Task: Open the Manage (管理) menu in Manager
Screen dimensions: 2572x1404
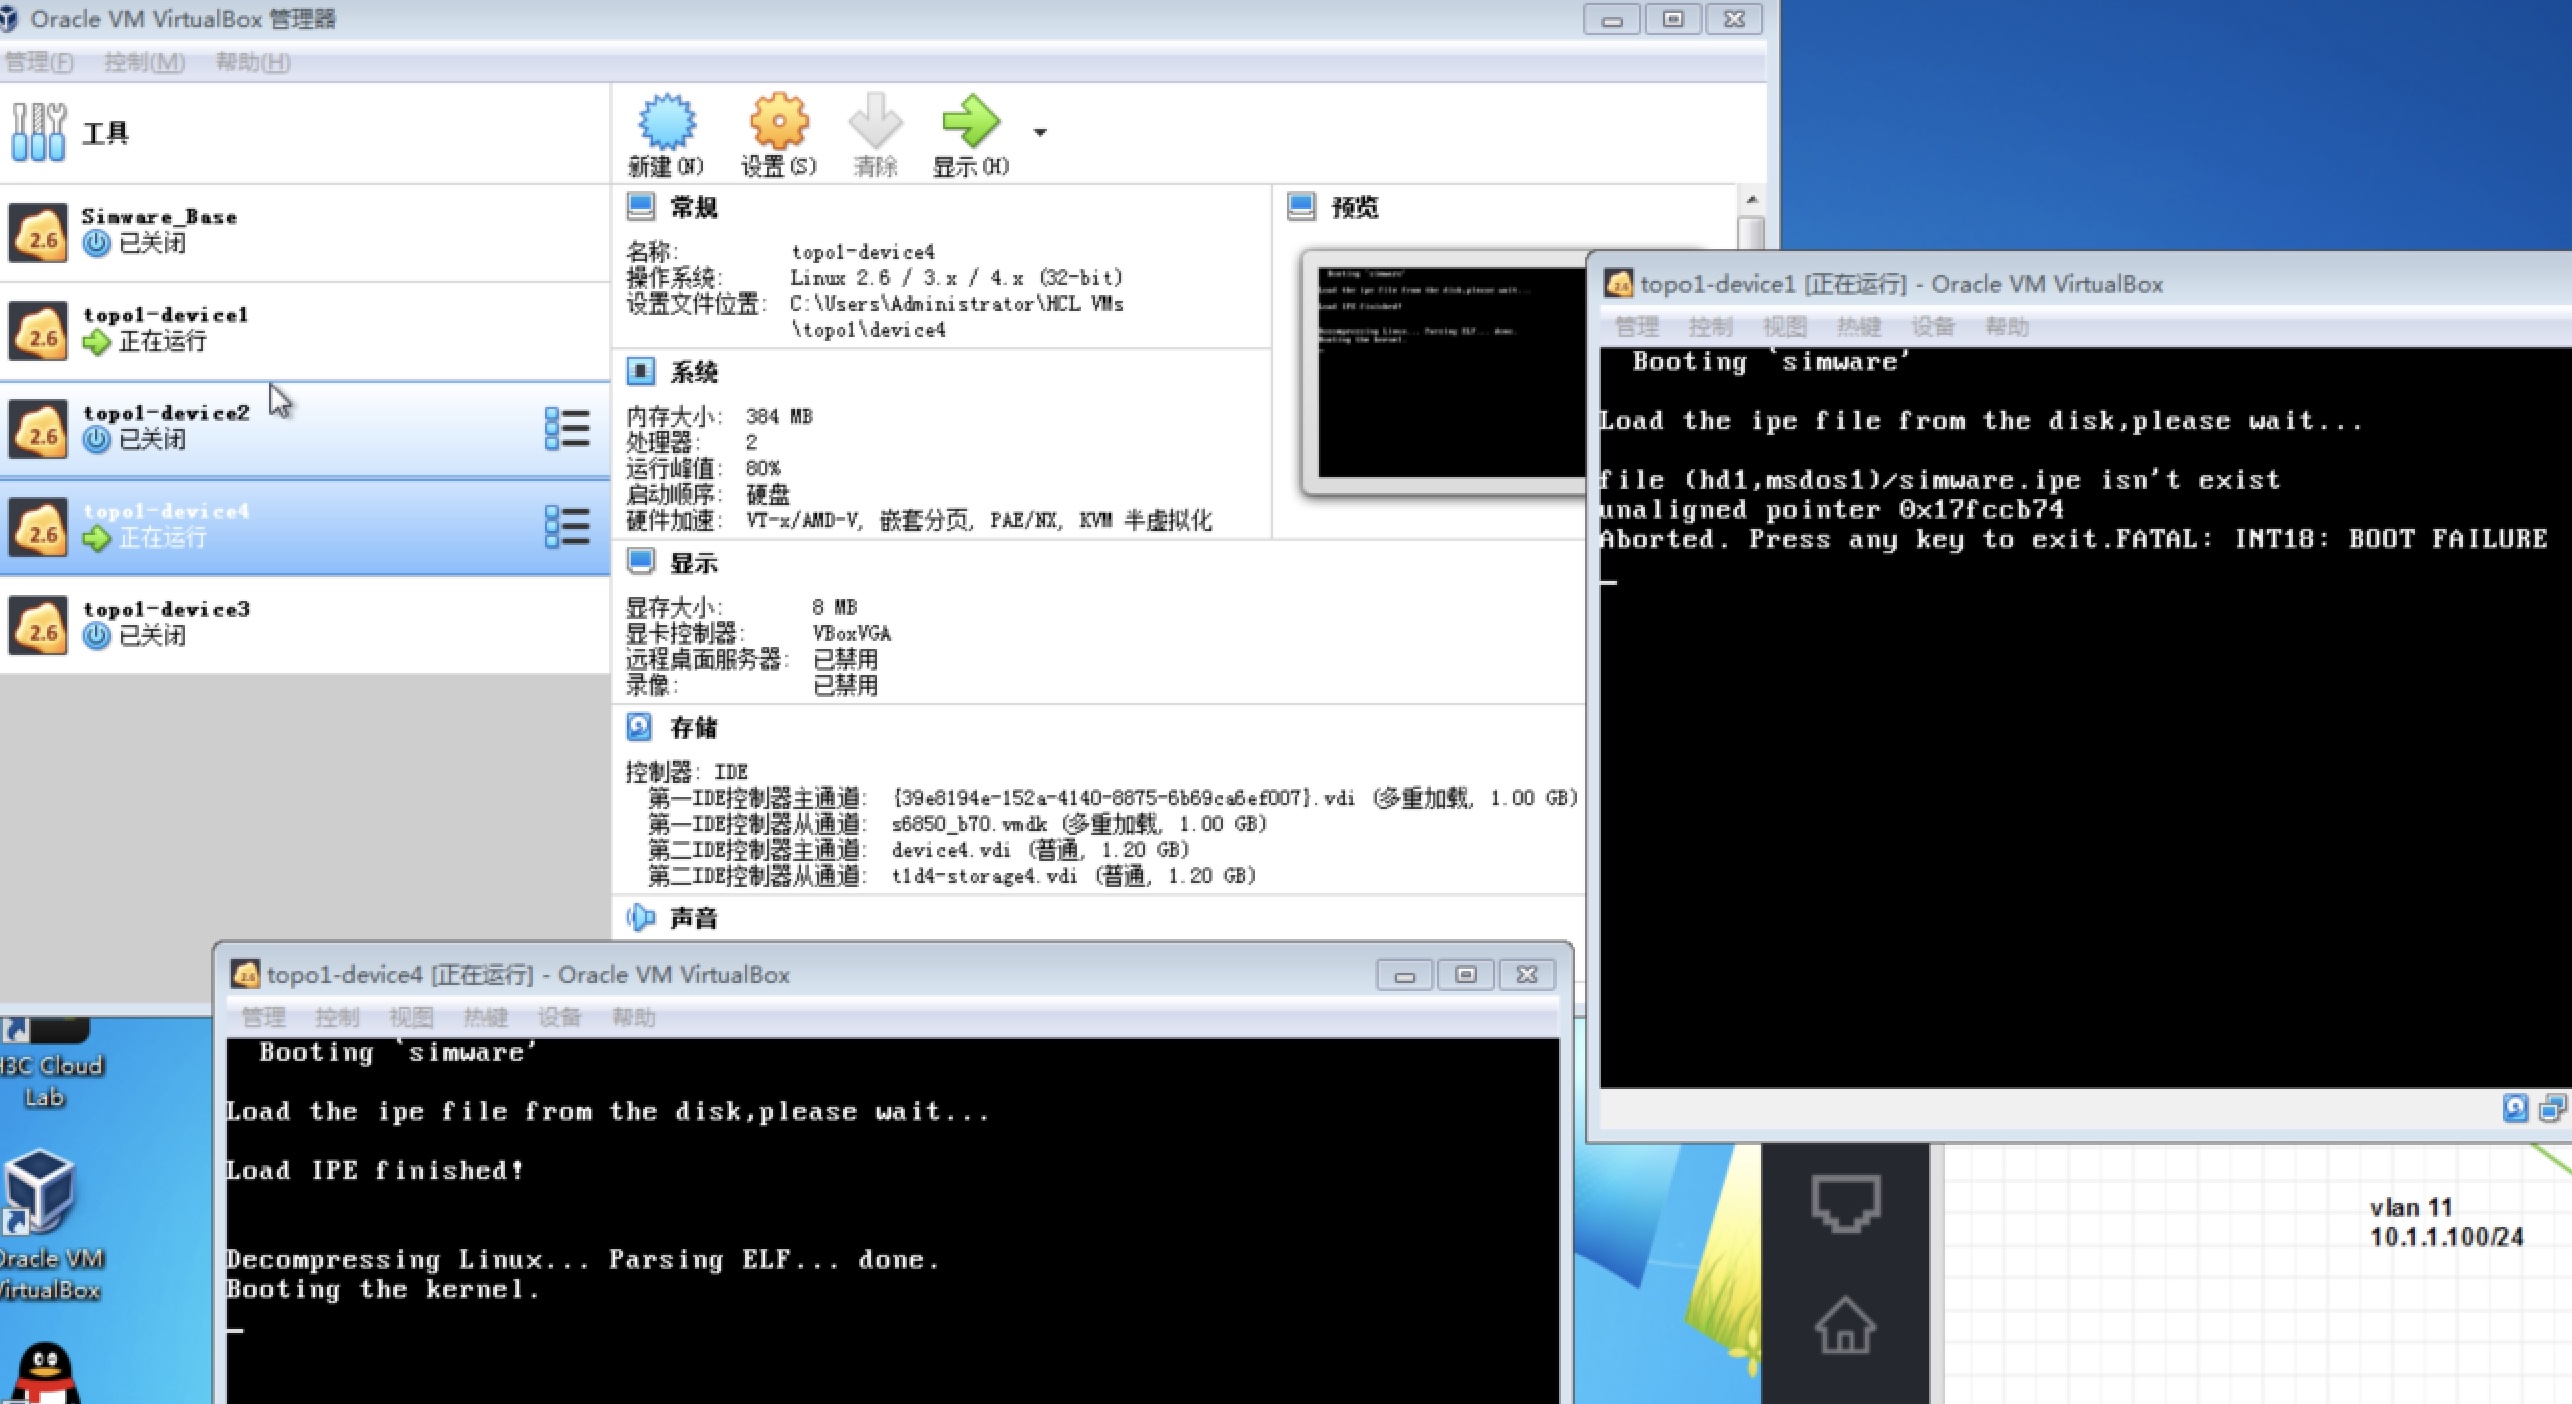Action: click(39, 62)
